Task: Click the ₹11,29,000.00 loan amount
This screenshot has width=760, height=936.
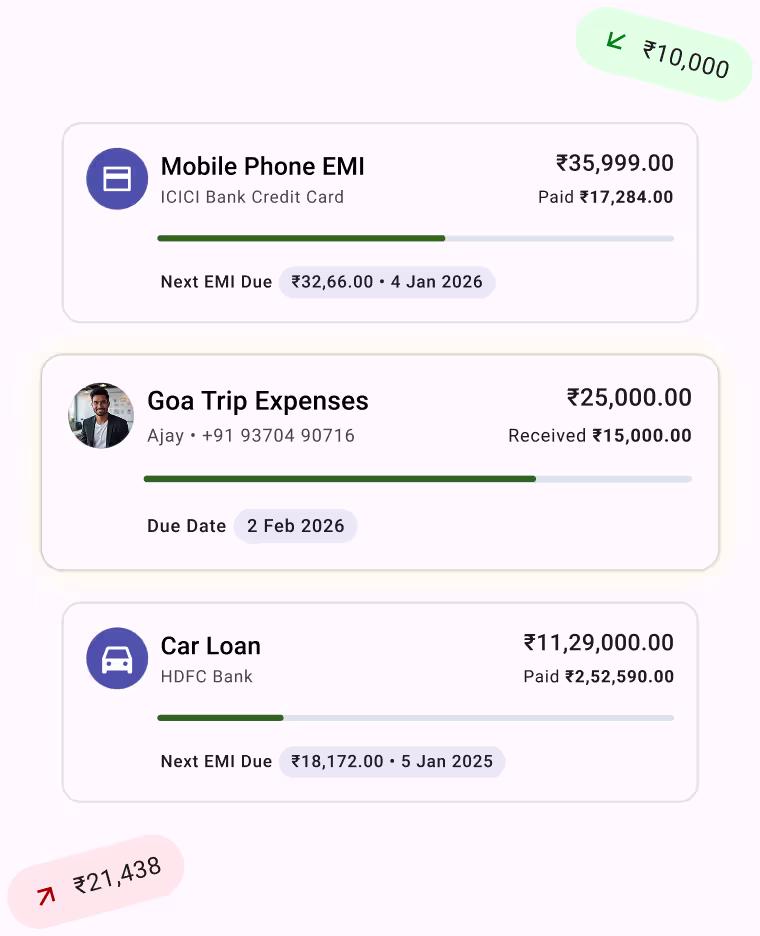Action: coord(598,643)
